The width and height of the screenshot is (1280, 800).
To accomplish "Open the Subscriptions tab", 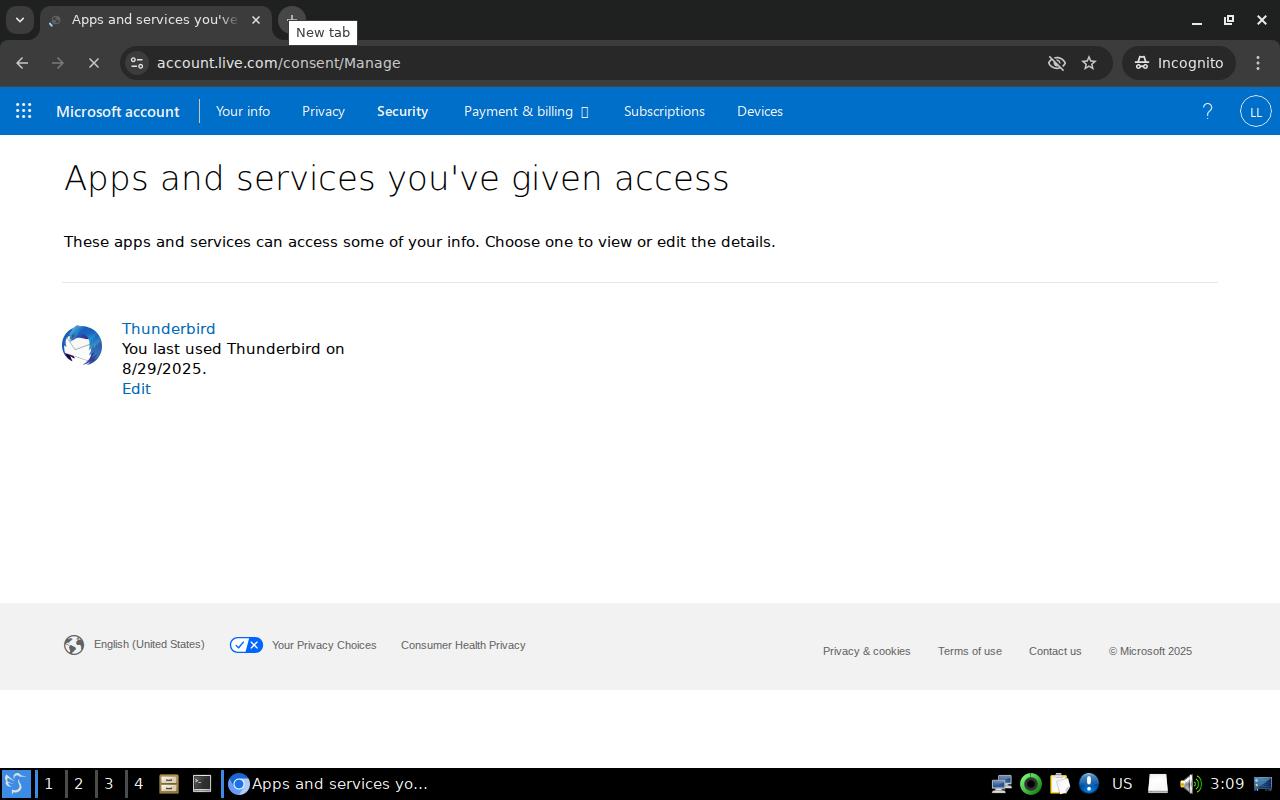I will pos(664,111).
